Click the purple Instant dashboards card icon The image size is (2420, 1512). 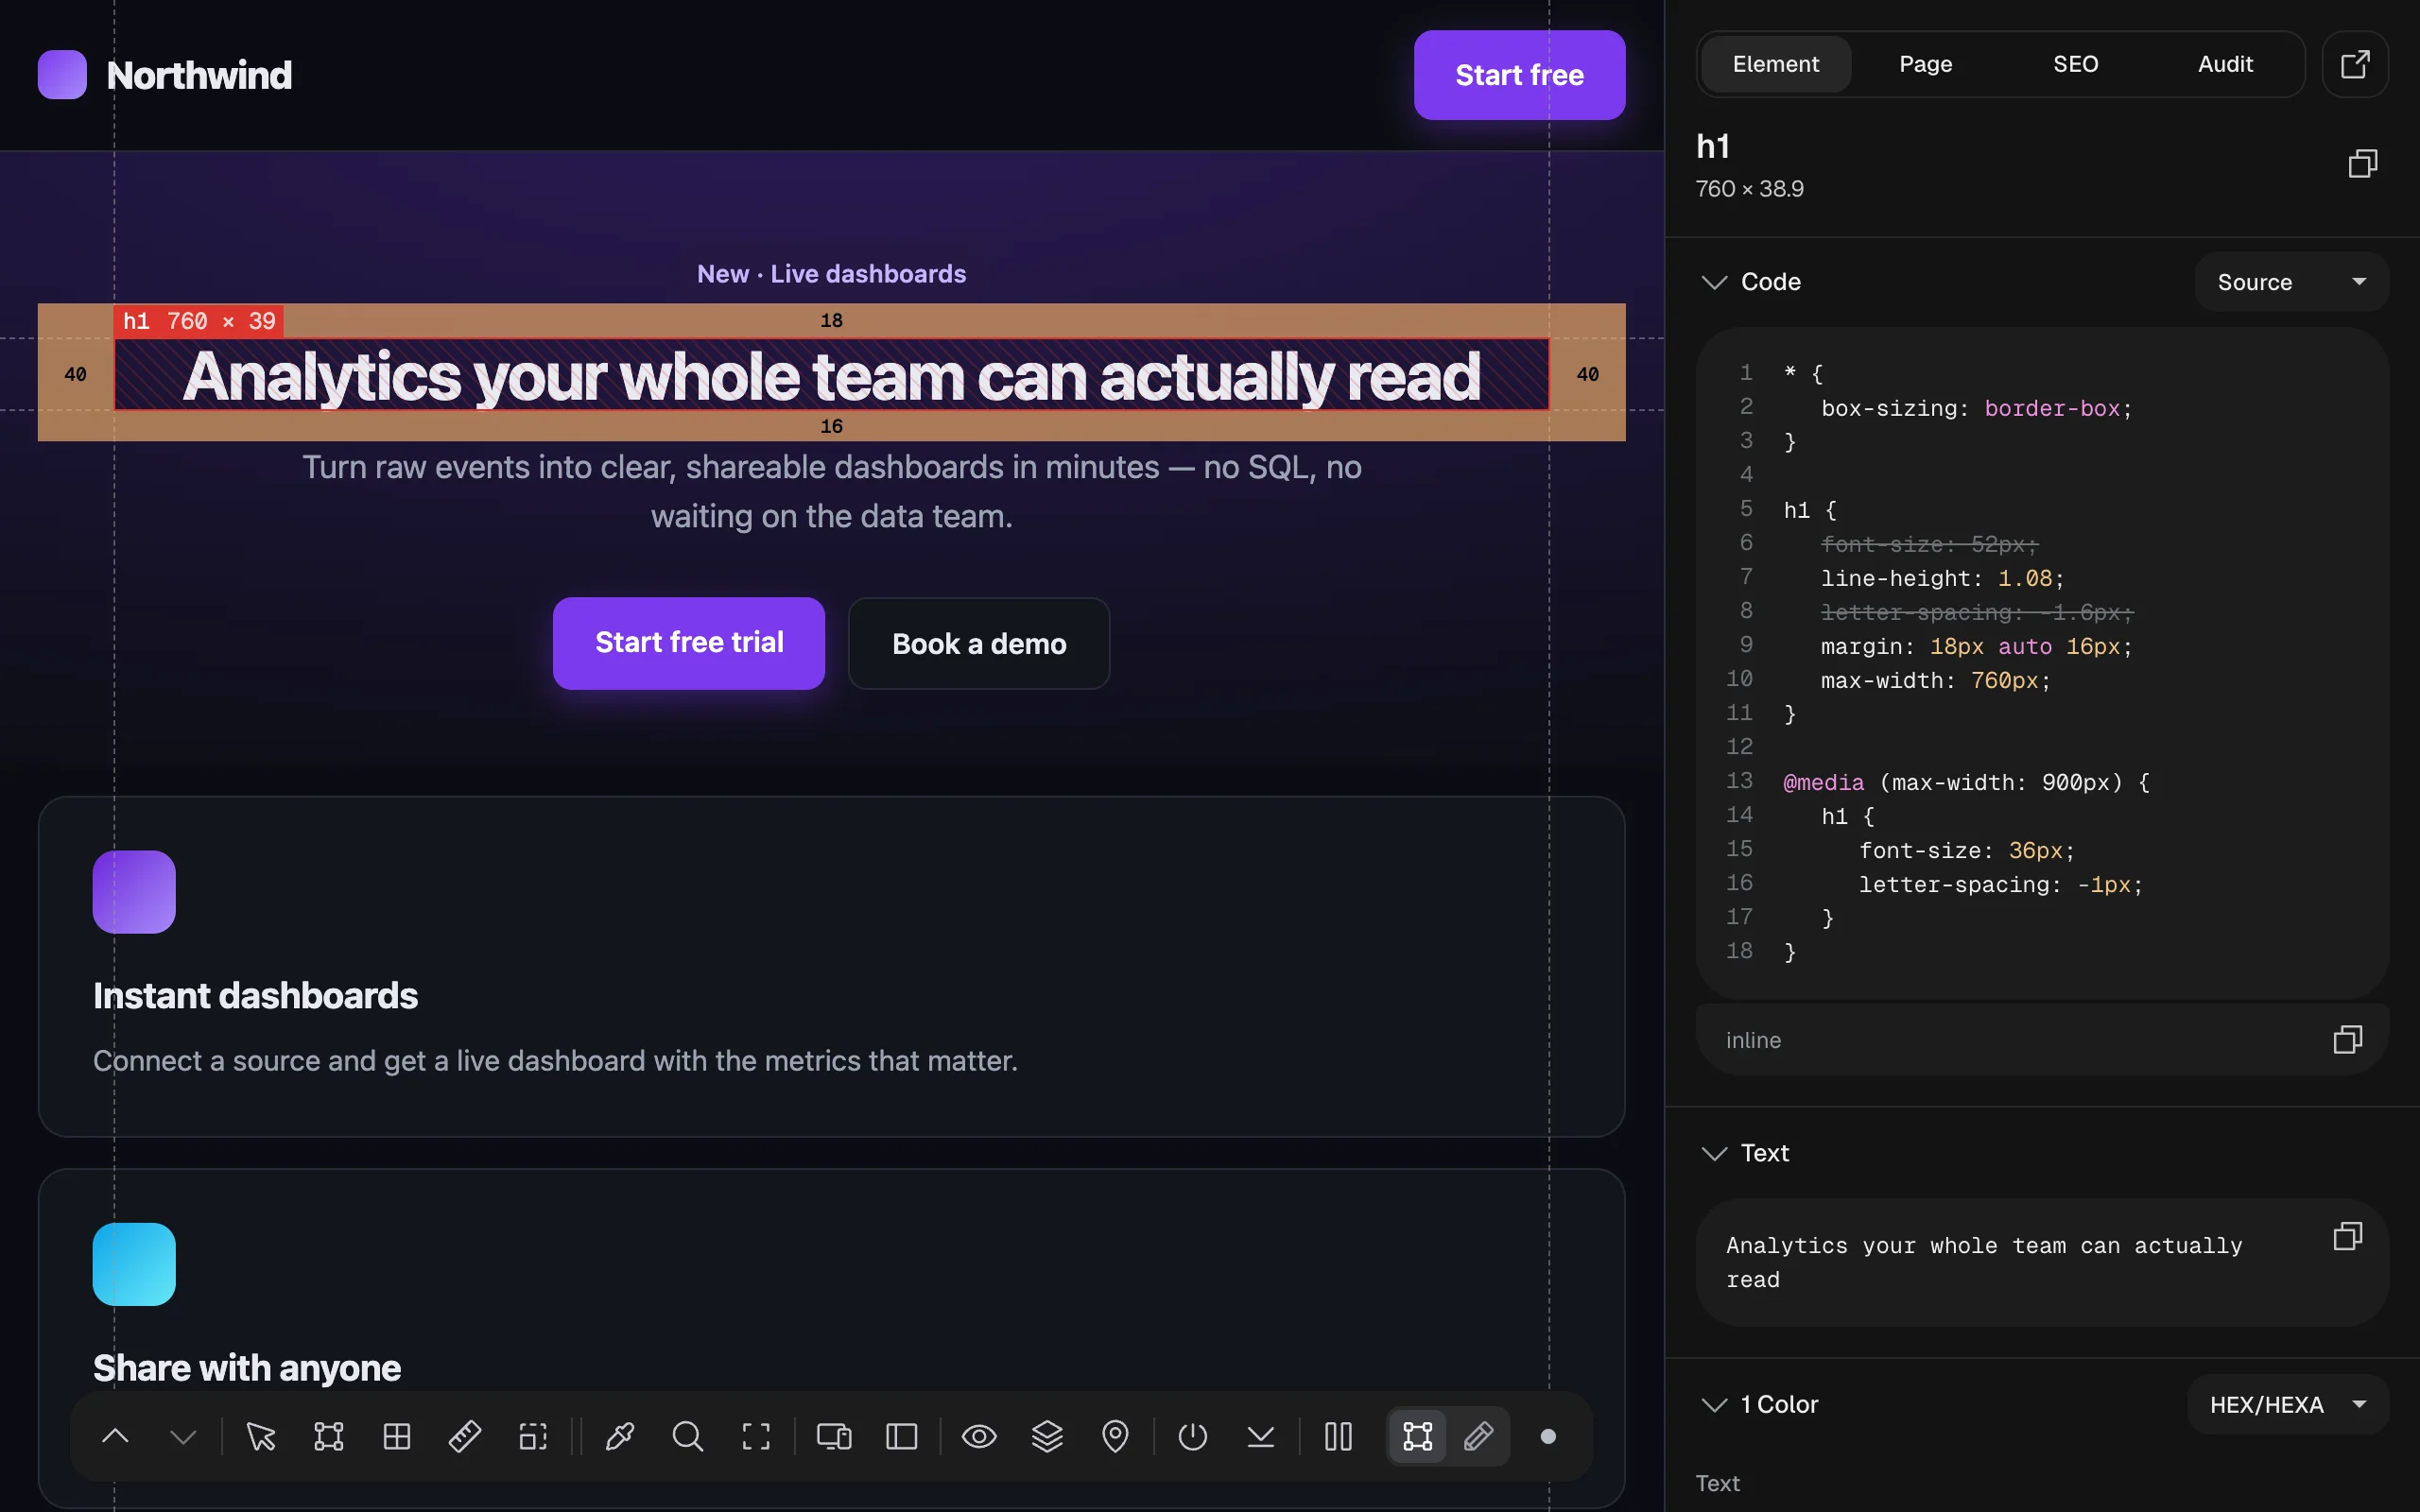point(134,892)
